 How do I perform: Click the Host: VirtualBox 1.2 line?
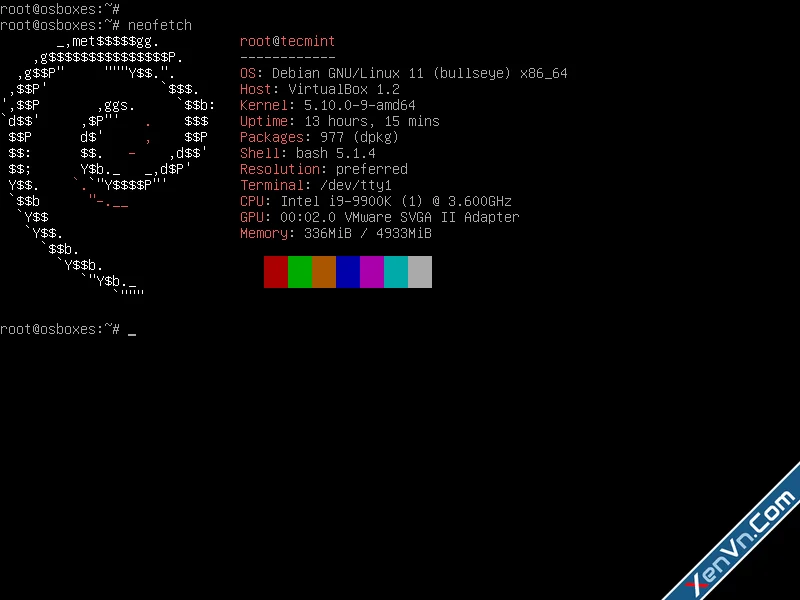pyautogui.click(x=320, y=89)
